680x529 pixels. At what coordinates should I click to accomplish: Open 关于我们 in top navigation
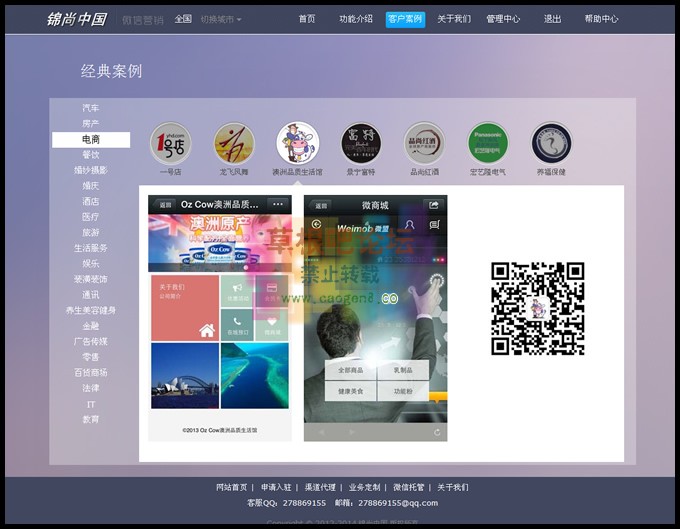point(454,19)
